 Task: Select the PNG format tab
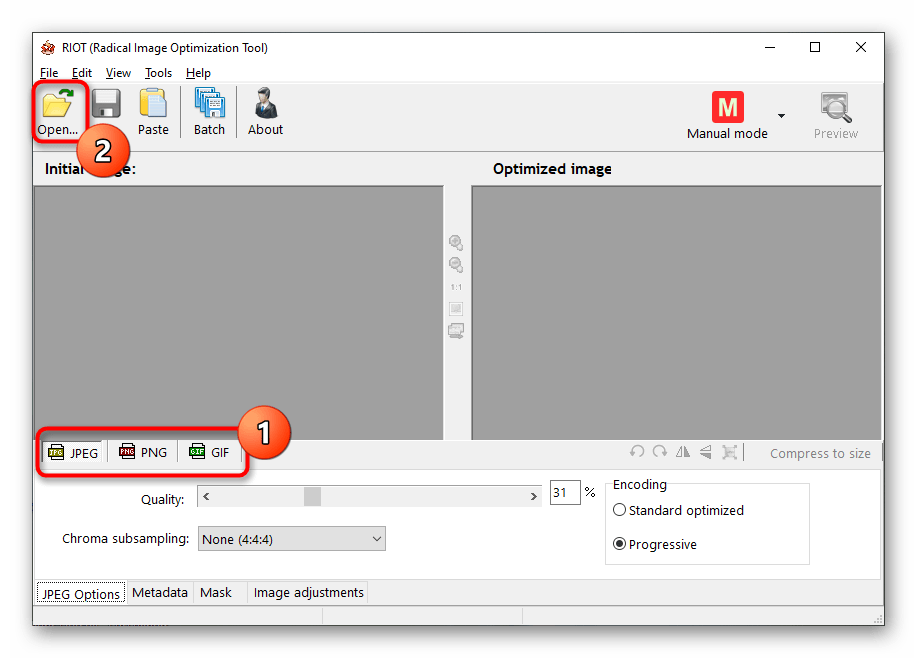coord(143,452)
